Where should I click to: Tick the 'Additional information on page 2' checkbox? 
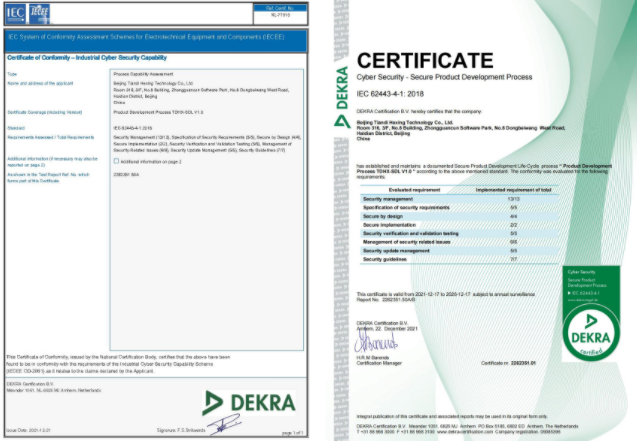pos(117,161)
